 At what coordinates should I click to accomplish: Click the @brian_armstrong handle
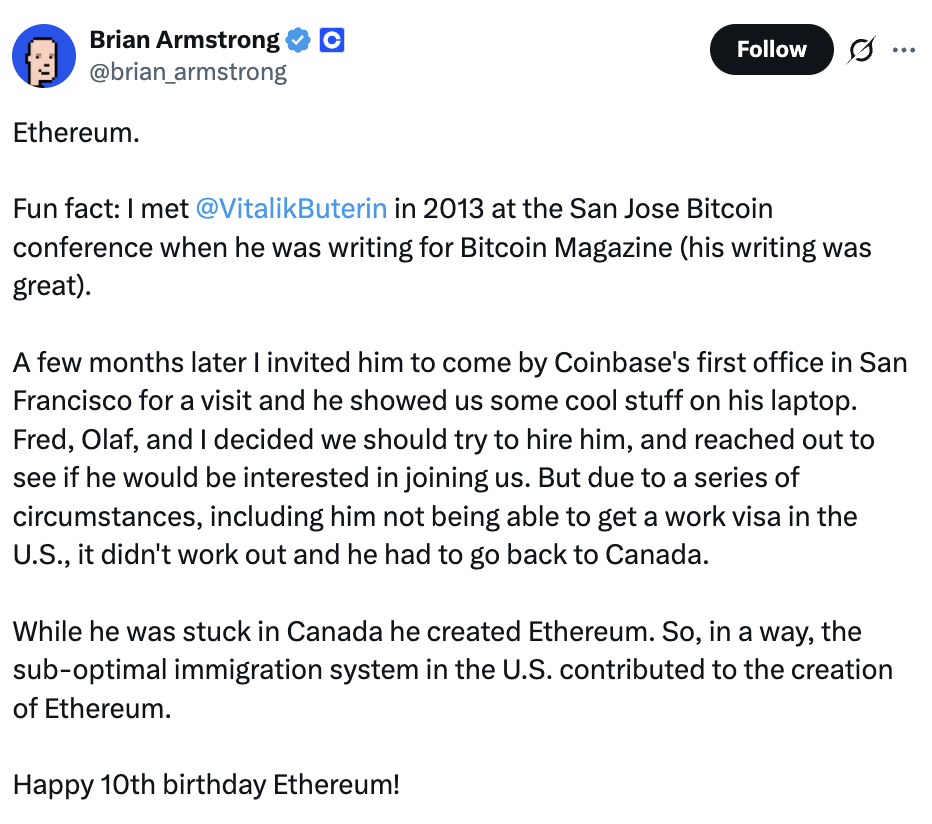pyautogui.click(x=188, y=73)
